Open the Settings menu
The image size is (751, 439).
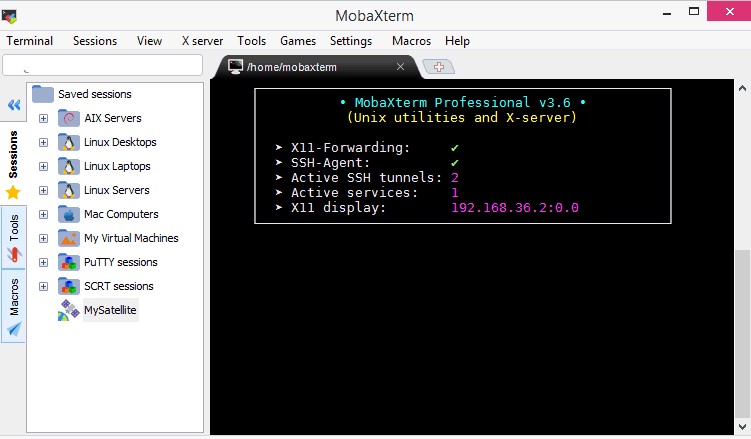click(351, 41)
